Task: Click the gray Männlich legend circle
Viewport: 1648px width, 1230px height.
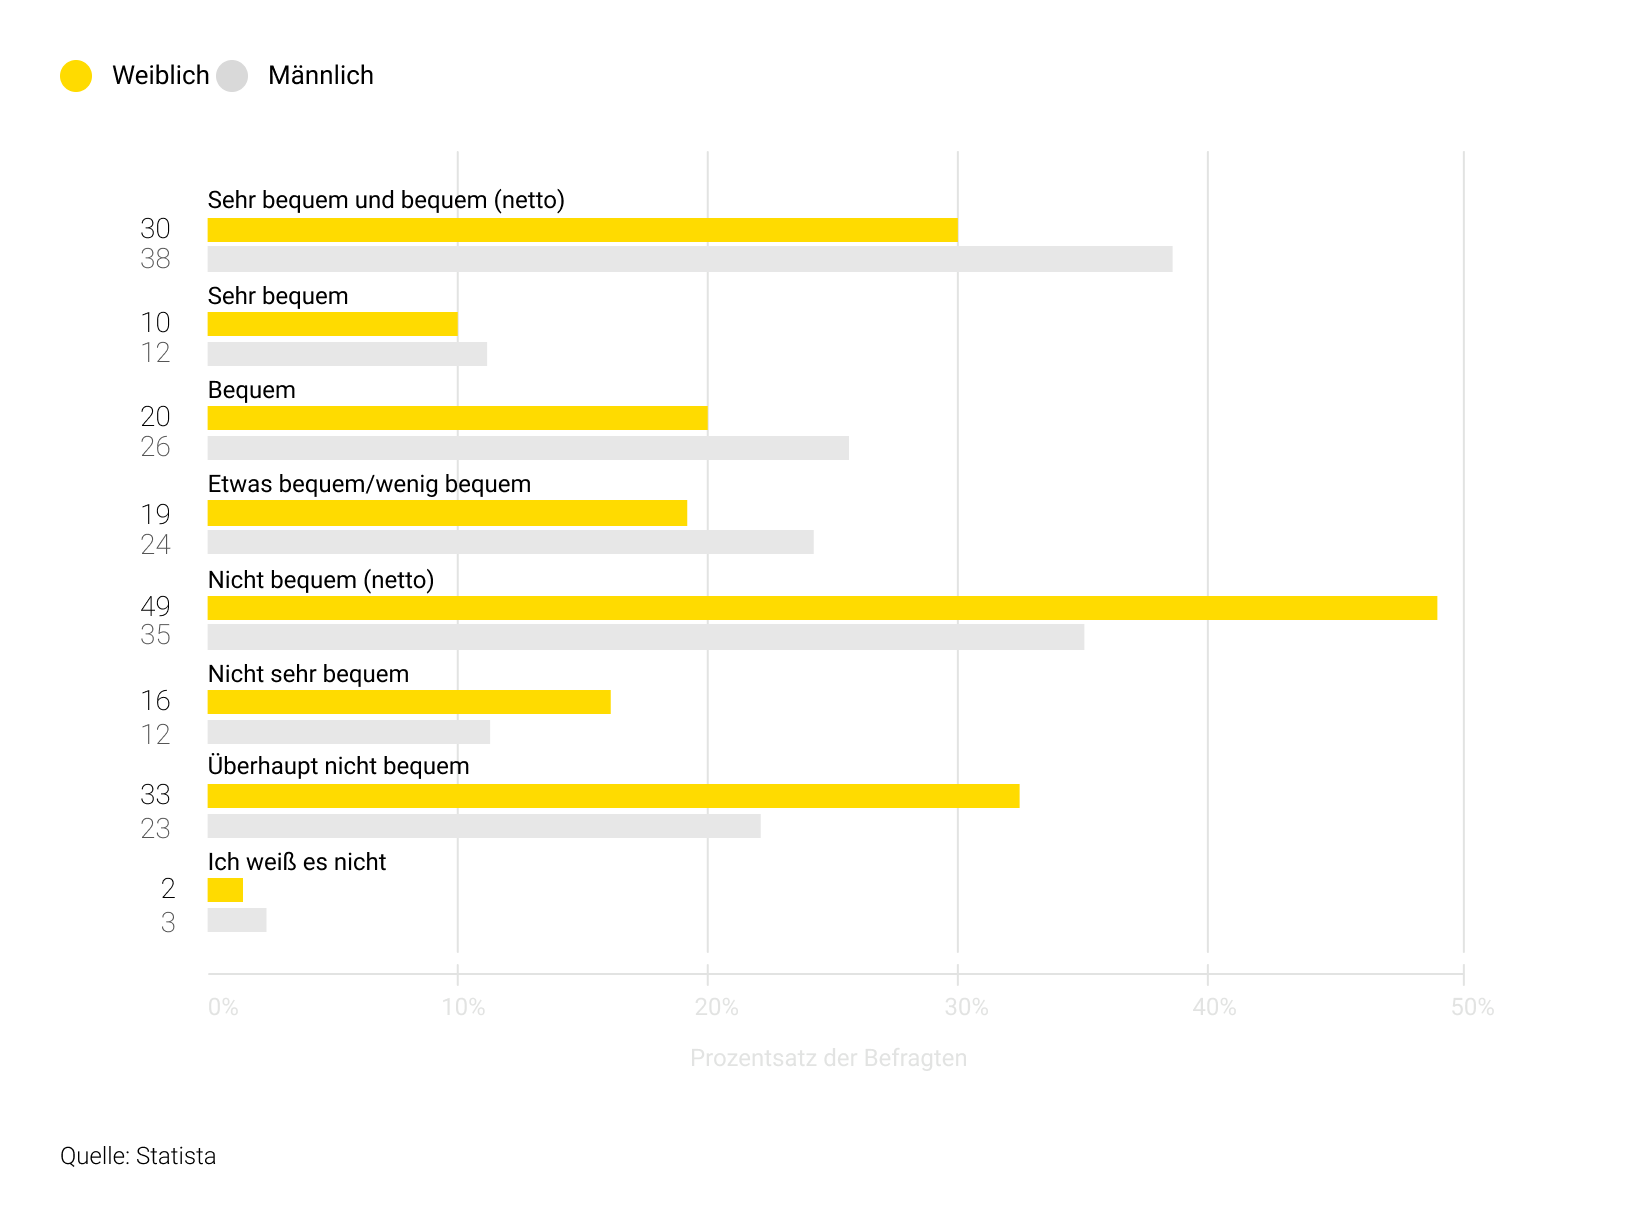Action: tap(232, 76)
